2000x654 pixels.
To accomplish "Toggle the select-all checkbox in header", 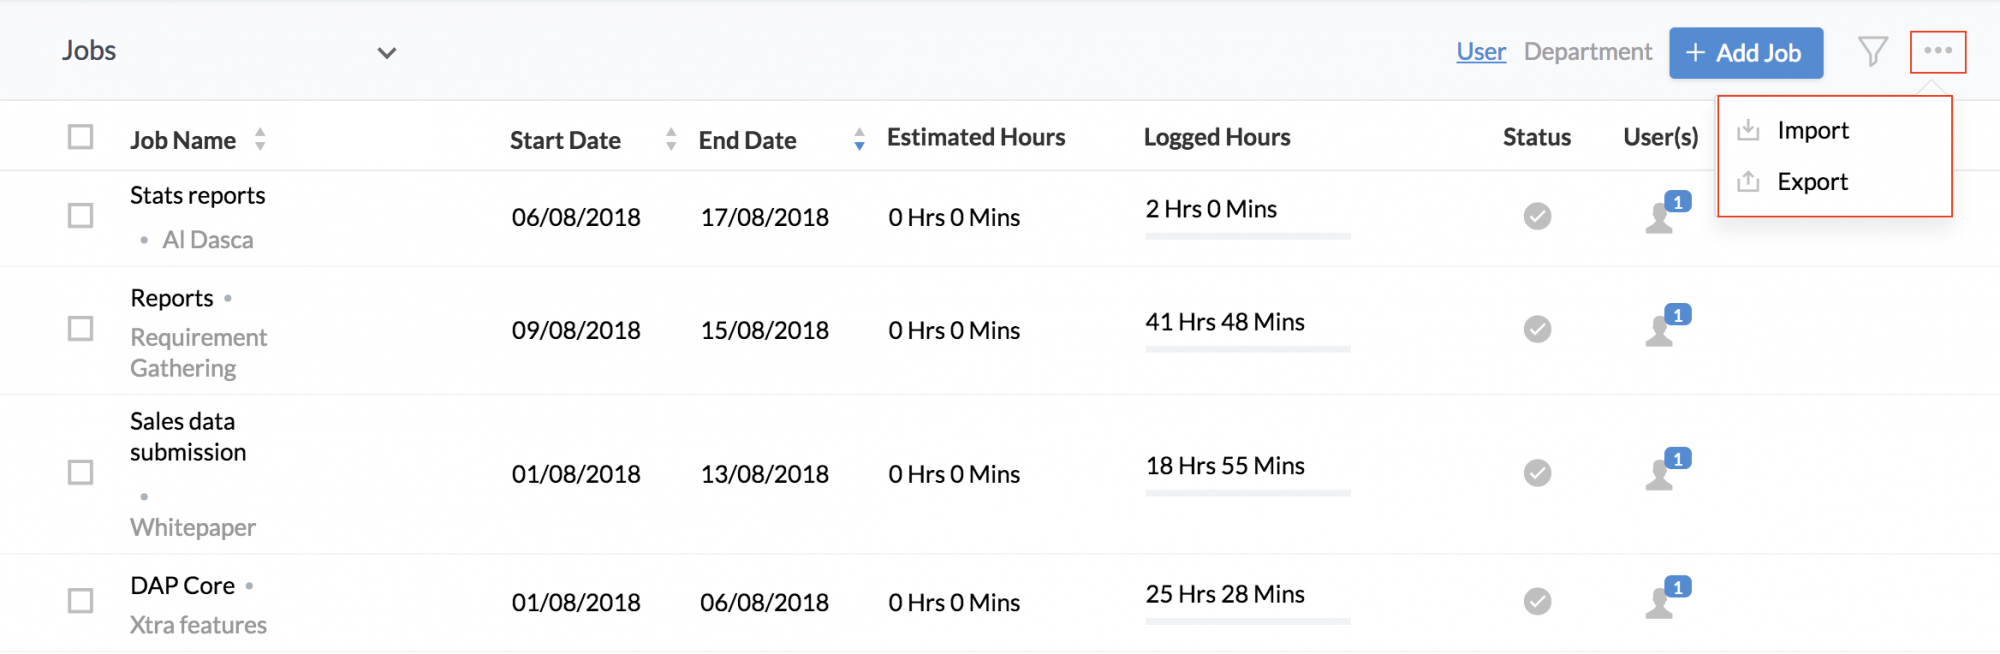I will [x=80, y=136].
